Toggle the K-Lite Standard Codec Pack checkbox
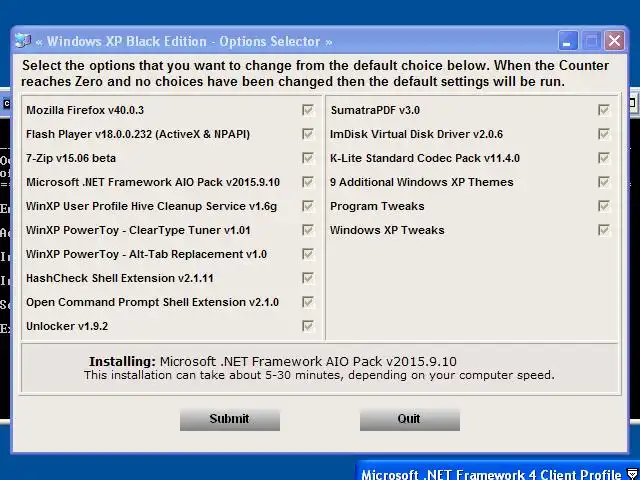Screen dimensions: 640x480 (604, 158)
